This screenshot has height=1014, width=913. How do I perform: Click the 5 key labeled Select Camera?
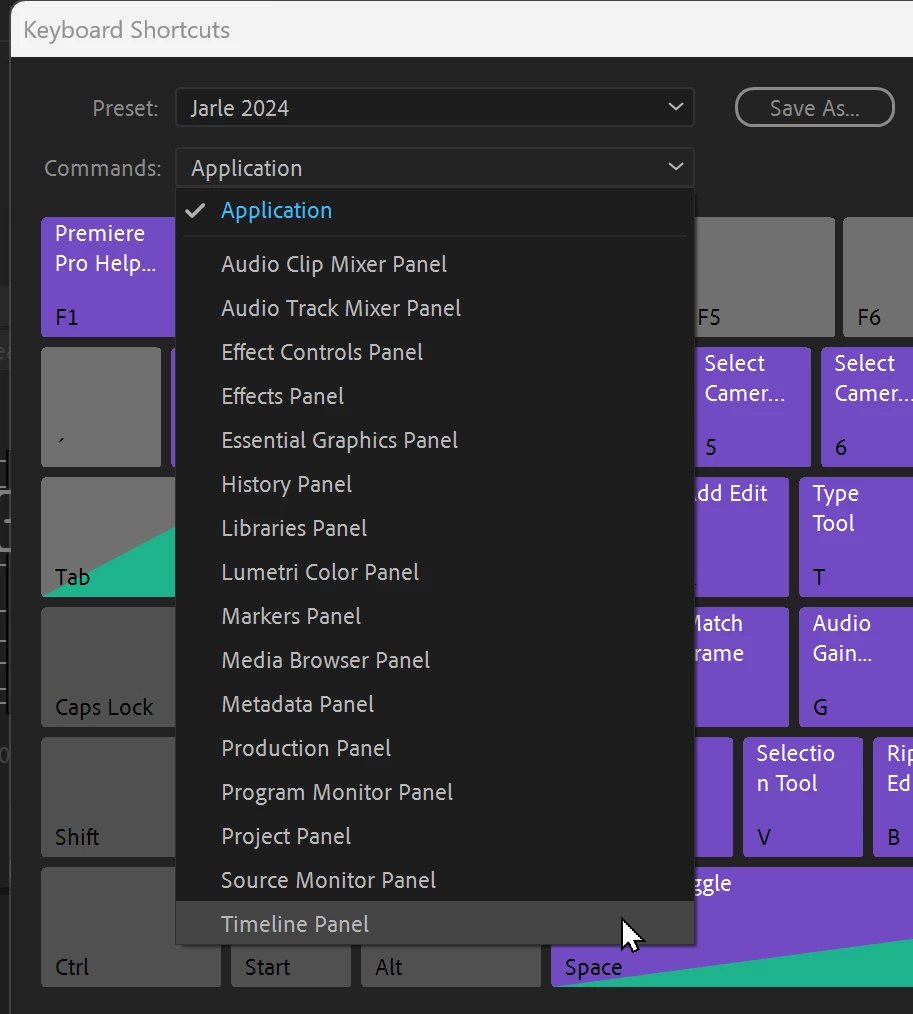point(753,407)
